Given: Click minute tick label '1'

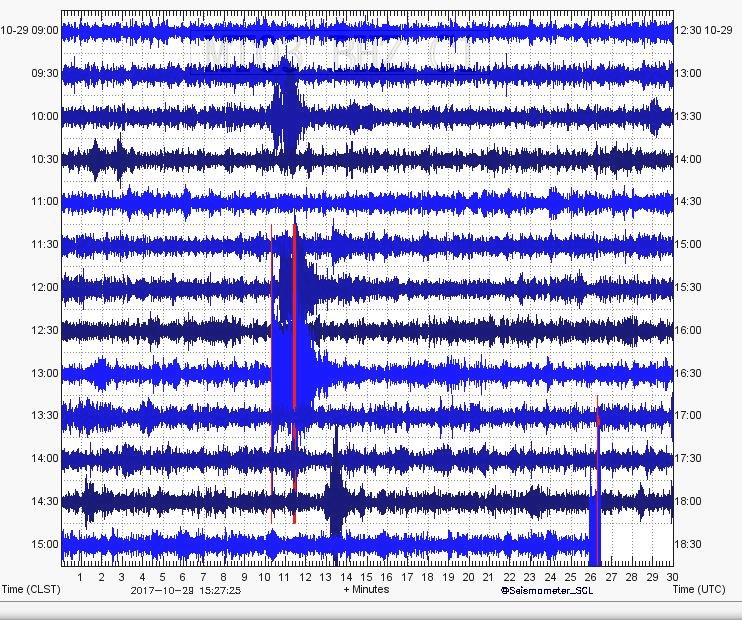Looking at the screenshot, I should pos(80,577).
